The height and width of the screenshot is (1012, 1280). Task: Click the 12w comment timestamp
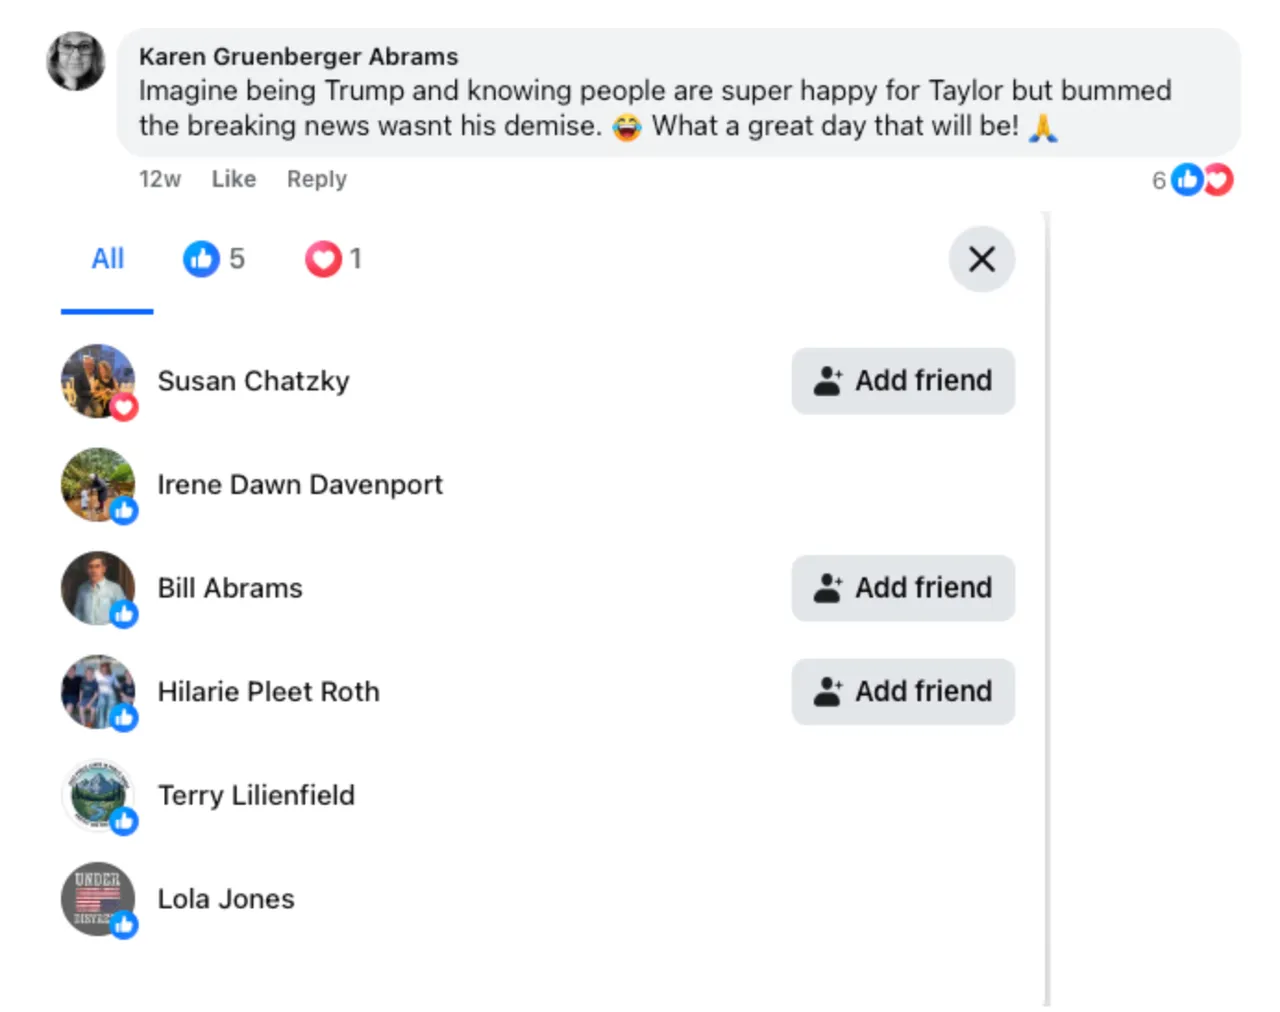[159, 179]
